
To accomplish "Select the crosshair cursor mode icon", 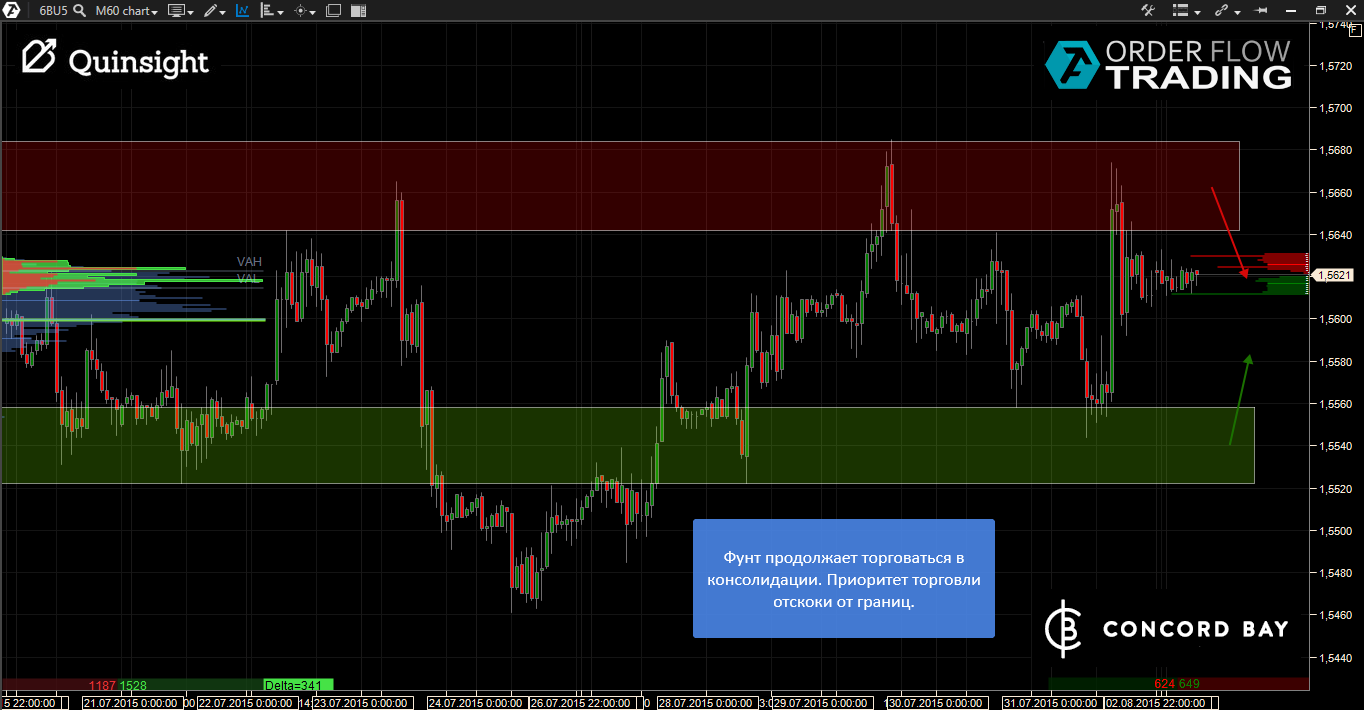I will [300, 11].
